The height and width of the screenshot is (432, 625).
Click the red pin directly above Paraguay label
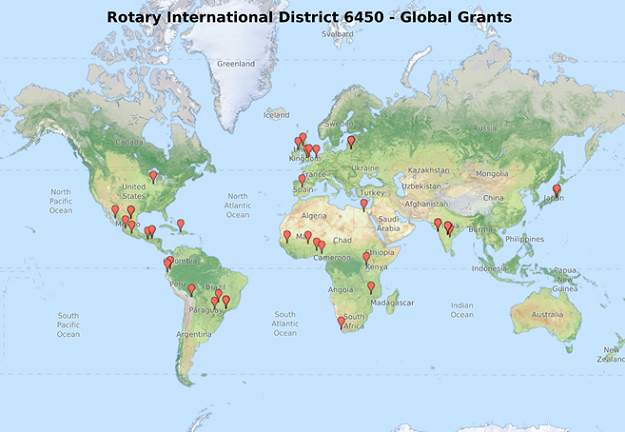click(x=214, y=303)
